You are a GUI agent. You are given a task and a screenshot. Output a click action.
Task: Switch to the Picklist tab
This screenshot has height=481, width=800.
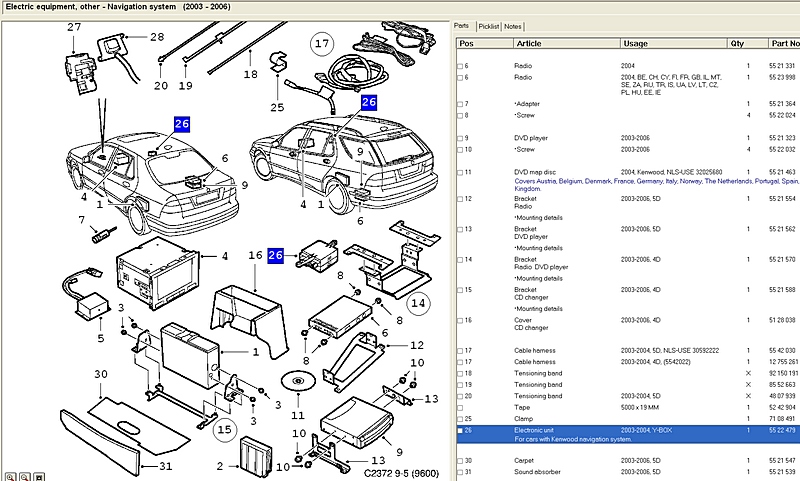488,26
